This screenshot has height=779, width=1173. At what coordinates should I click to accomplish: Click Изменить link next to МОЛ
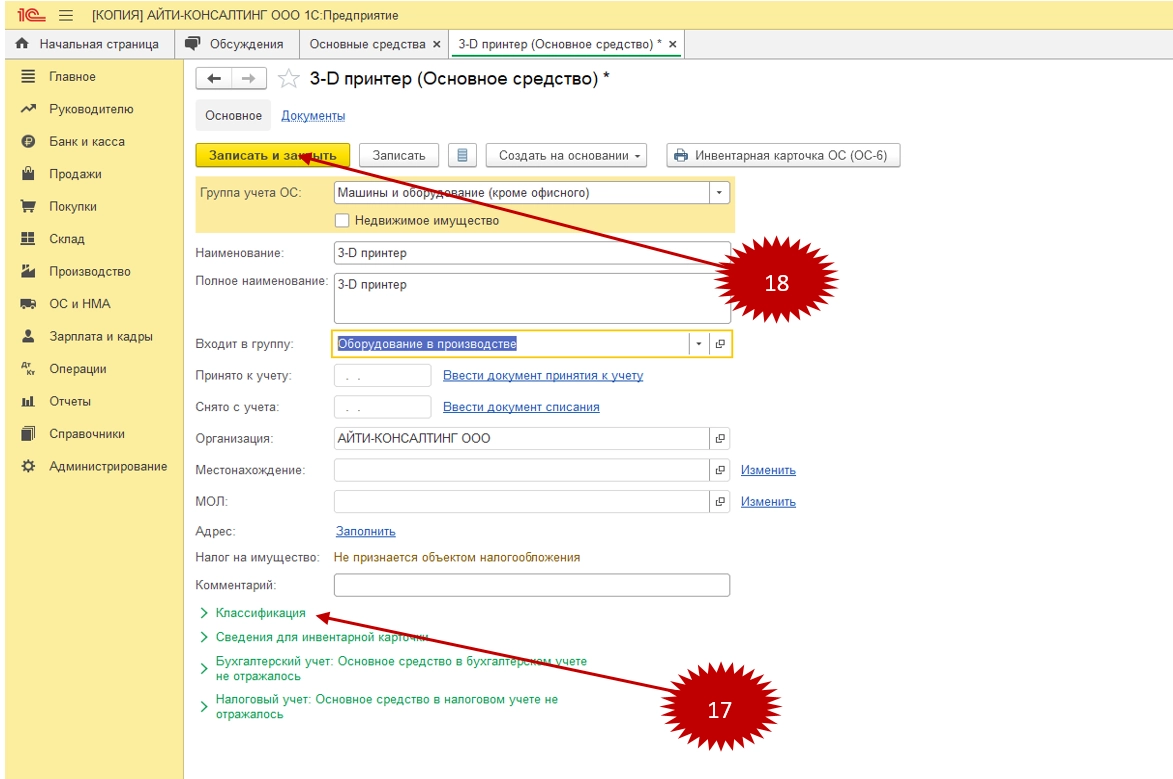click(768, 501)
